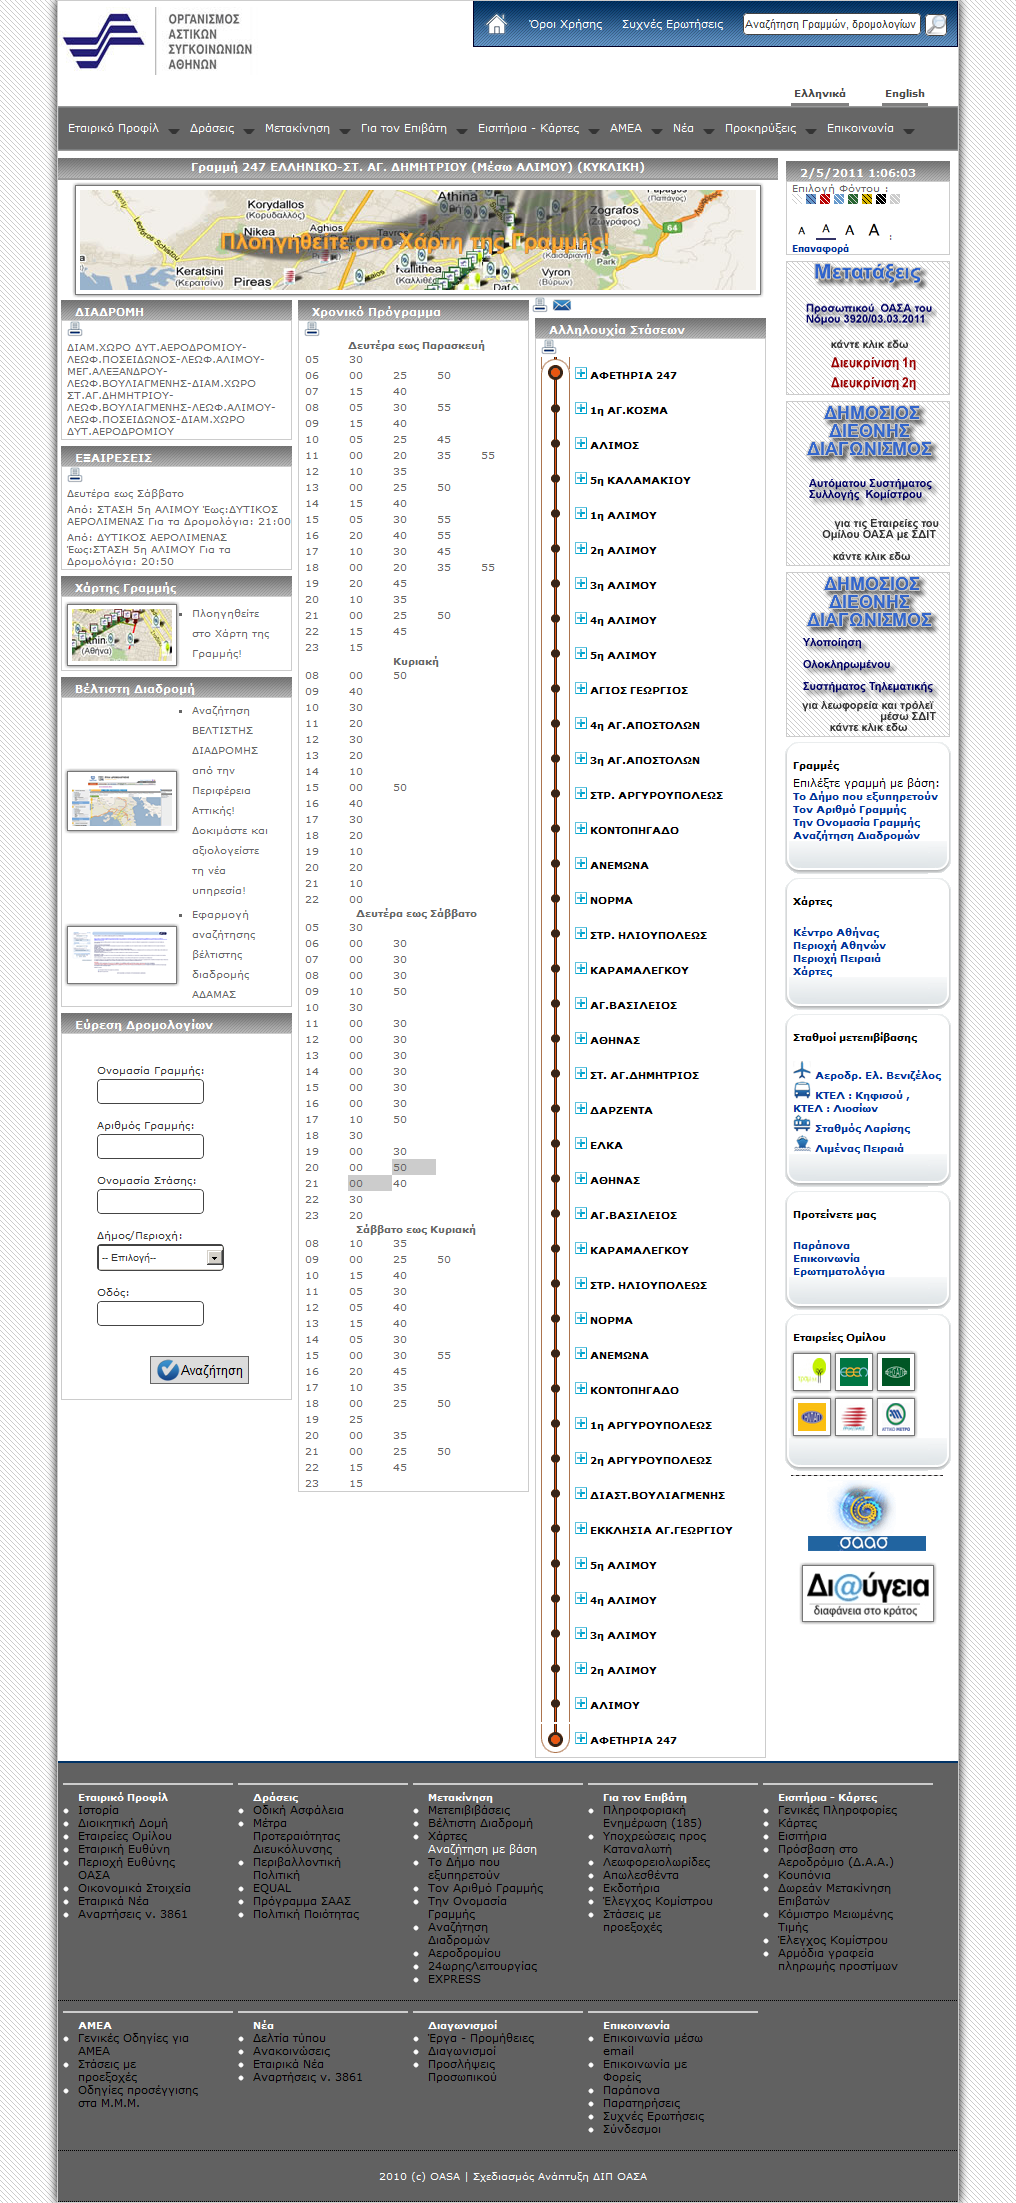Open the Attiko Metro company logo

click(x=896, y=1416)
